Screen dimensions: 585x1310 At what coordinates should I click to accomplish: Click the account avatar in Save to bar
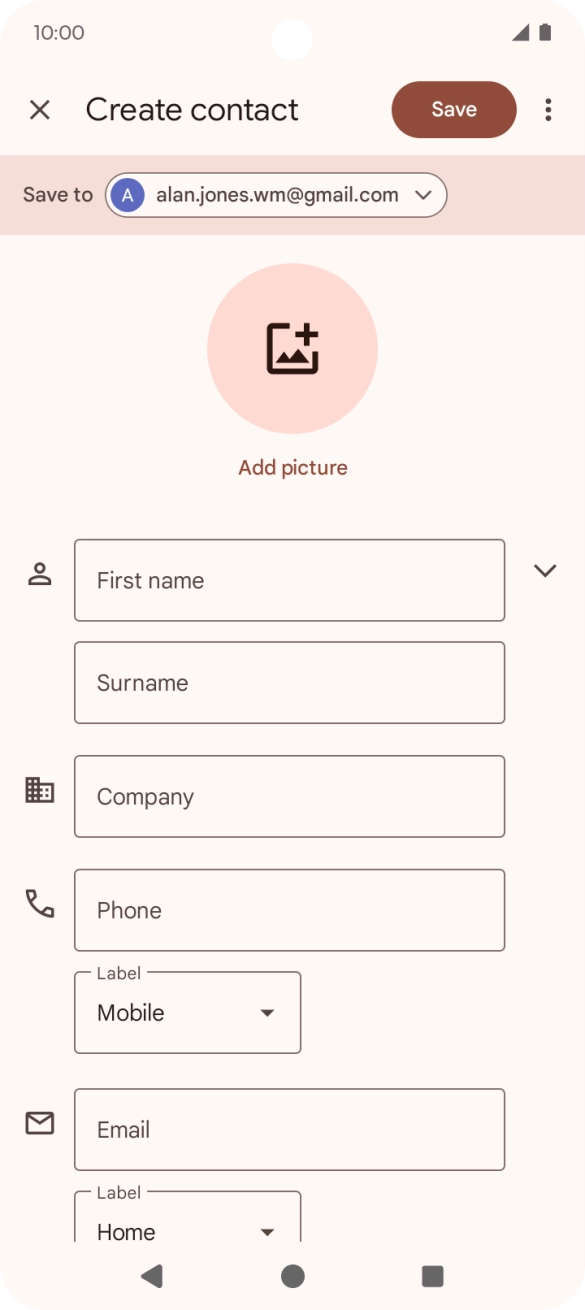(127, 195)
